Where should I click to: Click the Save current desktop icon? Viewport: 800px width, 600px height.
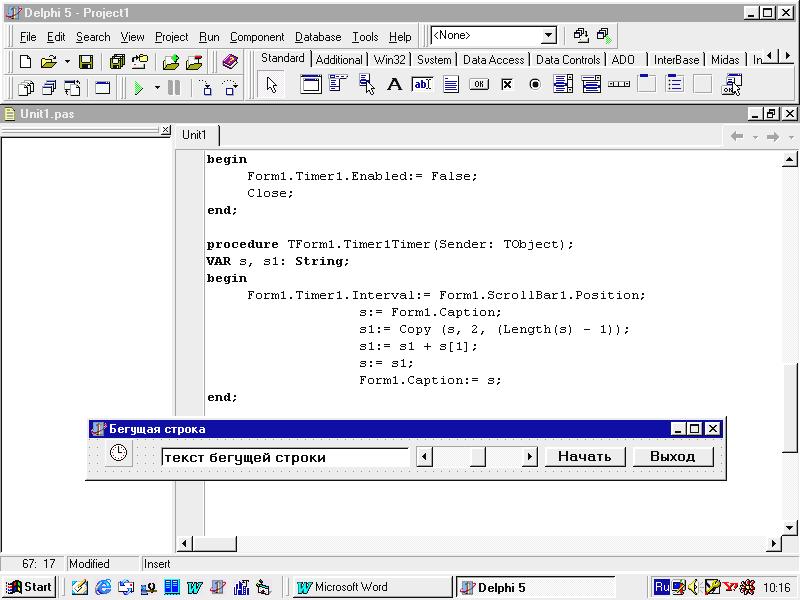[581, 35]
